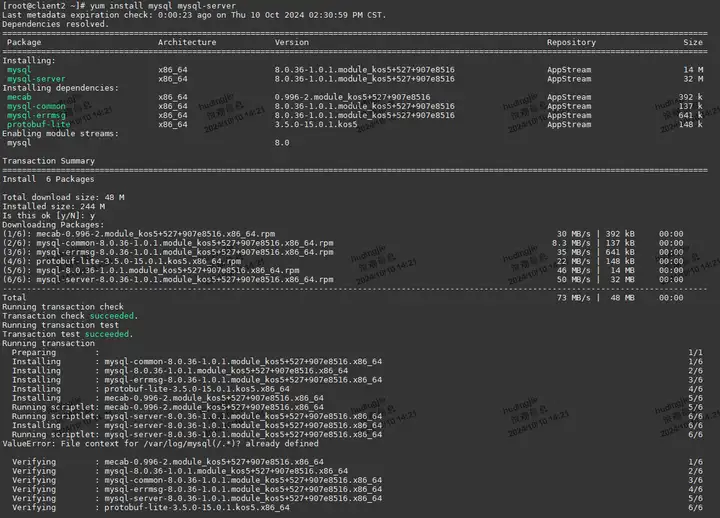The width and height of the screenshot is (720, 518).
Task: Click the green 'mysql-common' dependency name
Action: (x=36, y=106)
